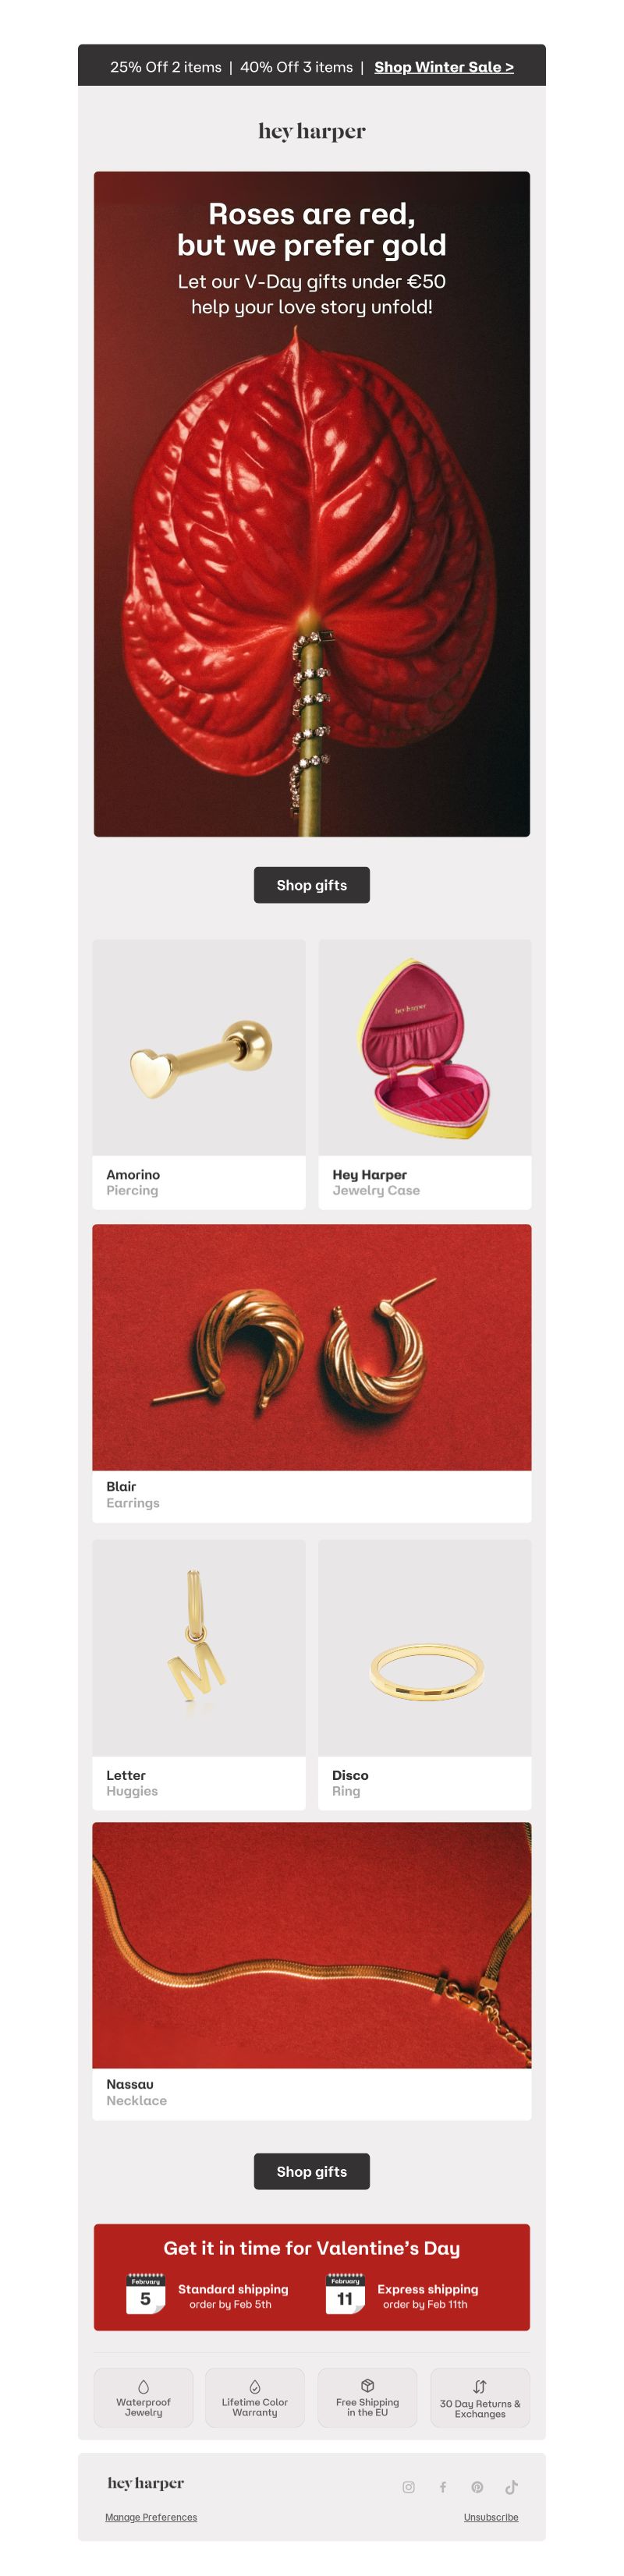View the Blair Earrings product photo

click(312, 1347)
